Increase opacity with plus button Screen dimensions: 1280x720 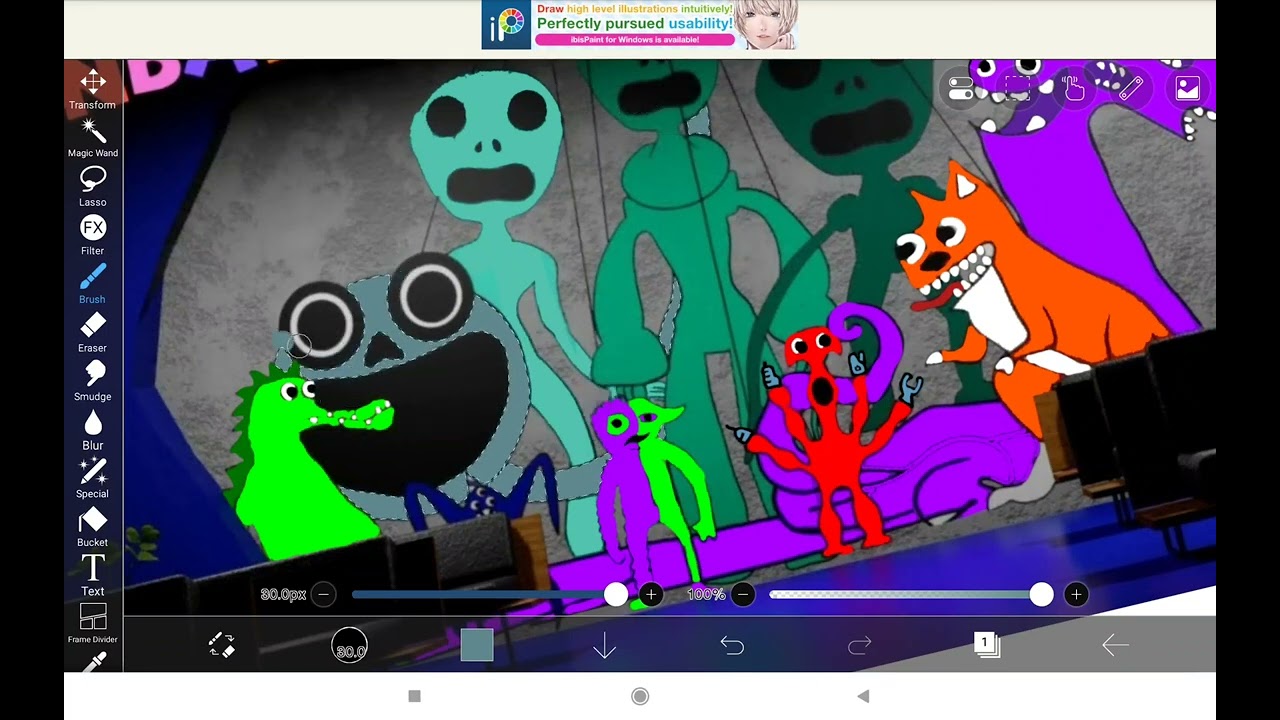coord(1076,594)
